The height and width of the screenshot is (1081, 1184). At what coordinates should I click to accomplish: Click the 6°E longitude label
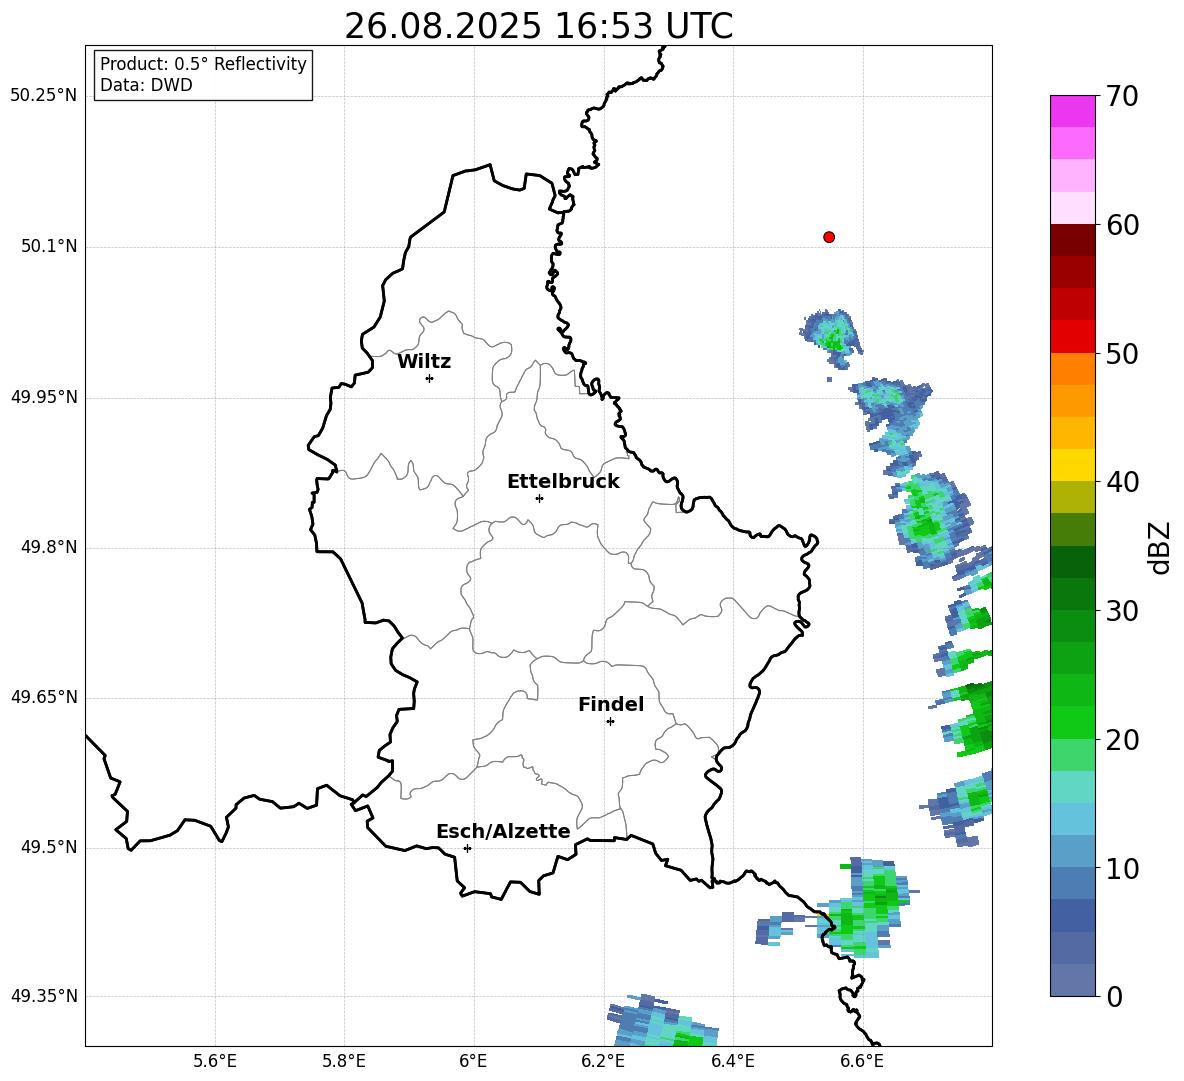coord(473,1061)
